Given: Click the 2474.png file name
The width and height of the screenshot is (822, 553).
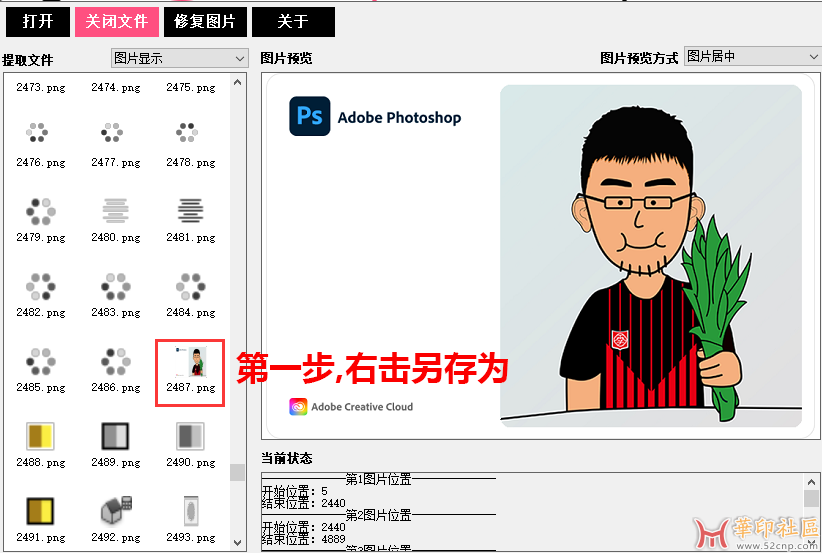Looking at the screenshot, I should coord(116,88).
